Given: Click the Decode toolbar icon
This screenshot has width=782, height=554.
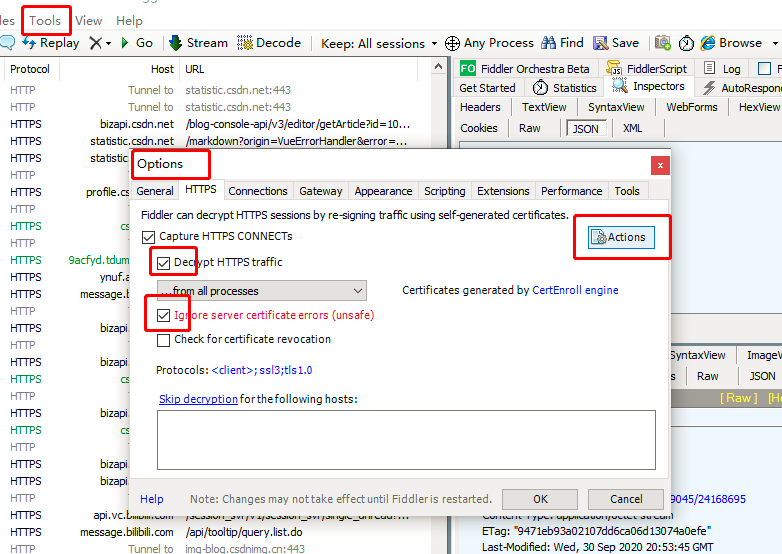Looking at the screenshot, I should [x=244, y=43].
